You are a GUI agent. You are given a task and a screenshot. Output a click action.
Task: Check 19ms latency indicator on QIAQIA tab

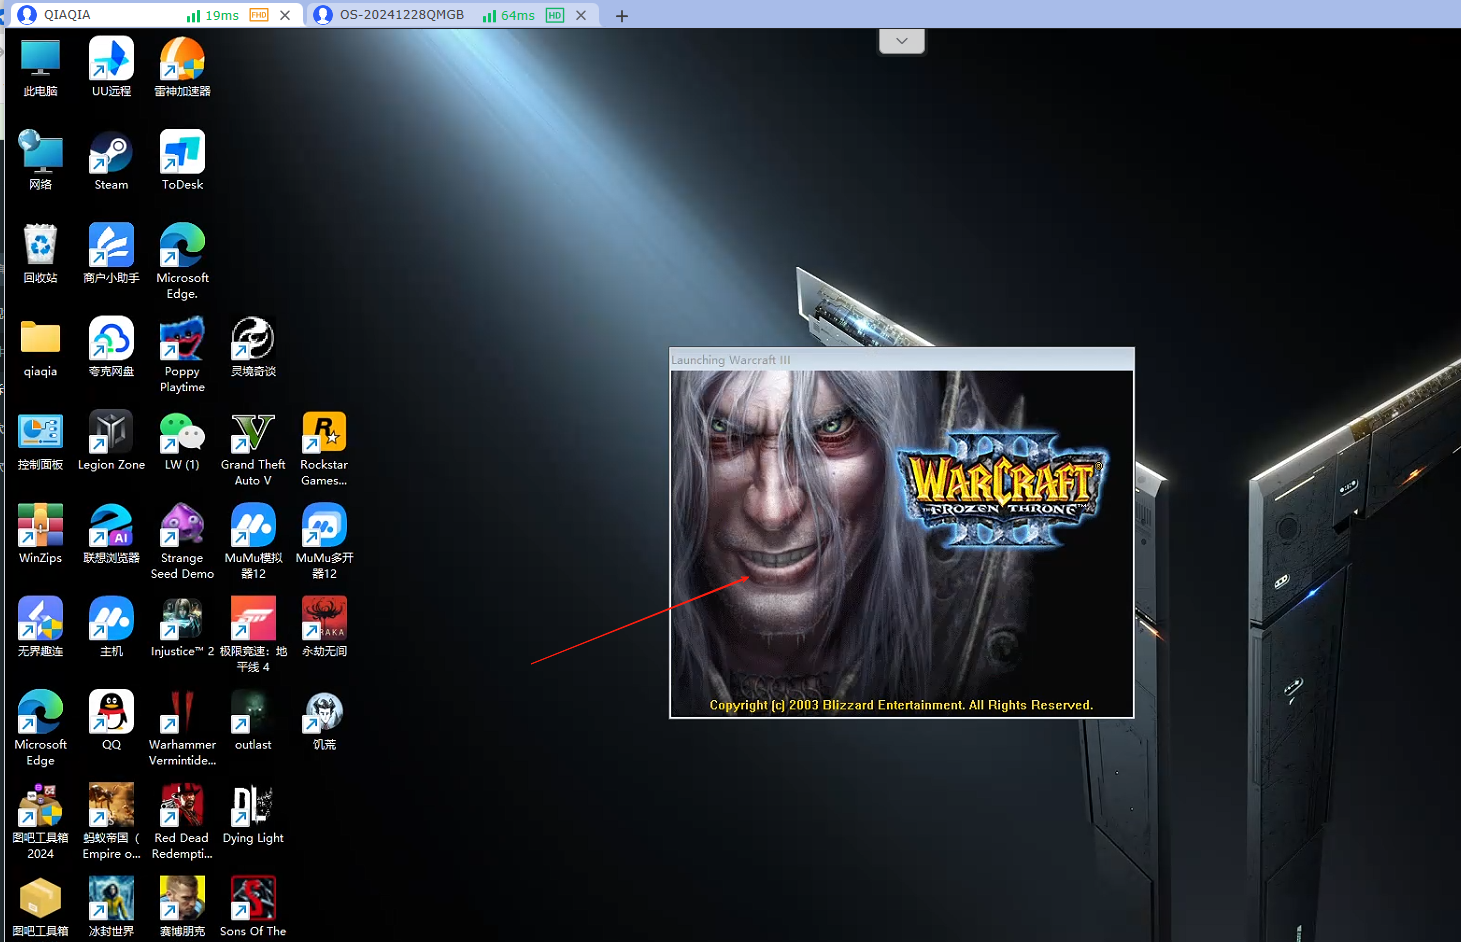[x=212, y=15]
